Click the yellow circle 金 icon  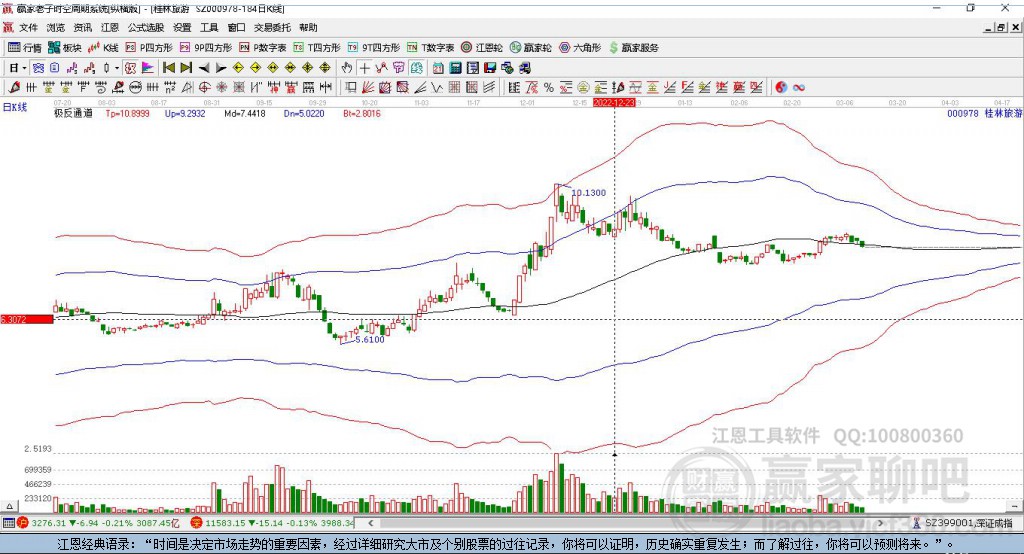coord(583,87)
